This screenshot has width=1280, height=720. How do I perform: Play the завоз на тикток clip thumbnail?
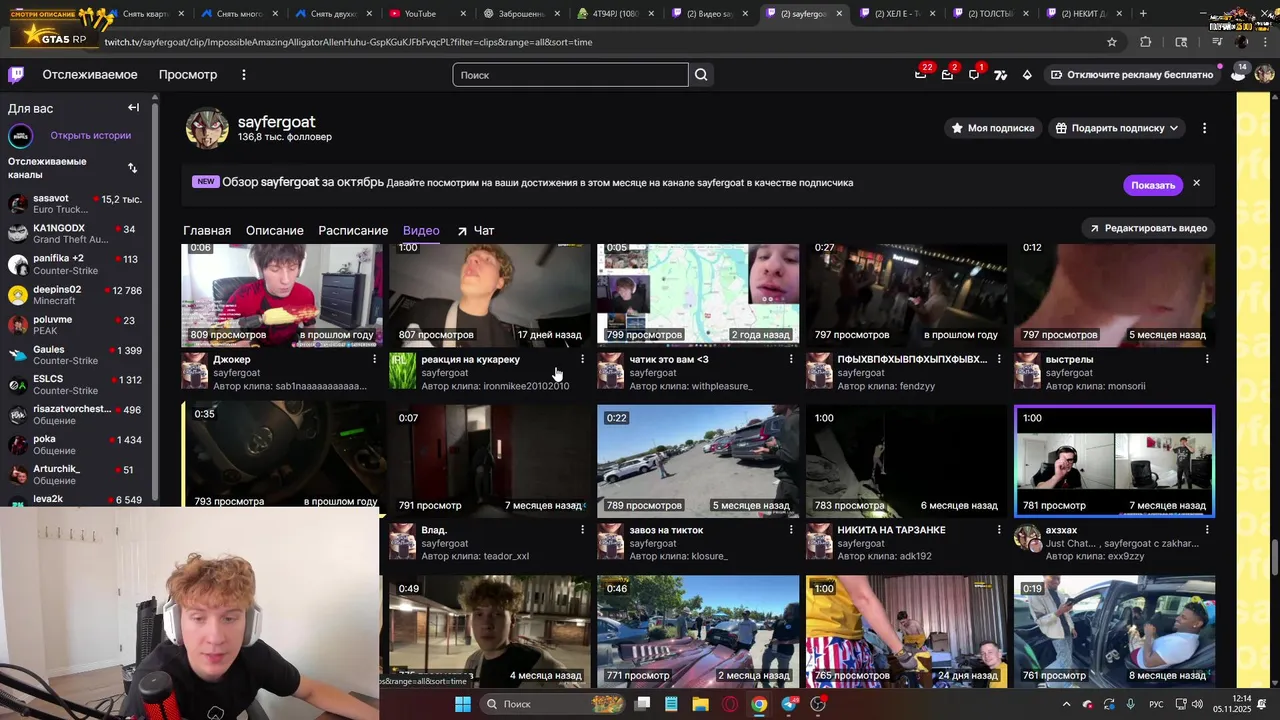point(698,461)
